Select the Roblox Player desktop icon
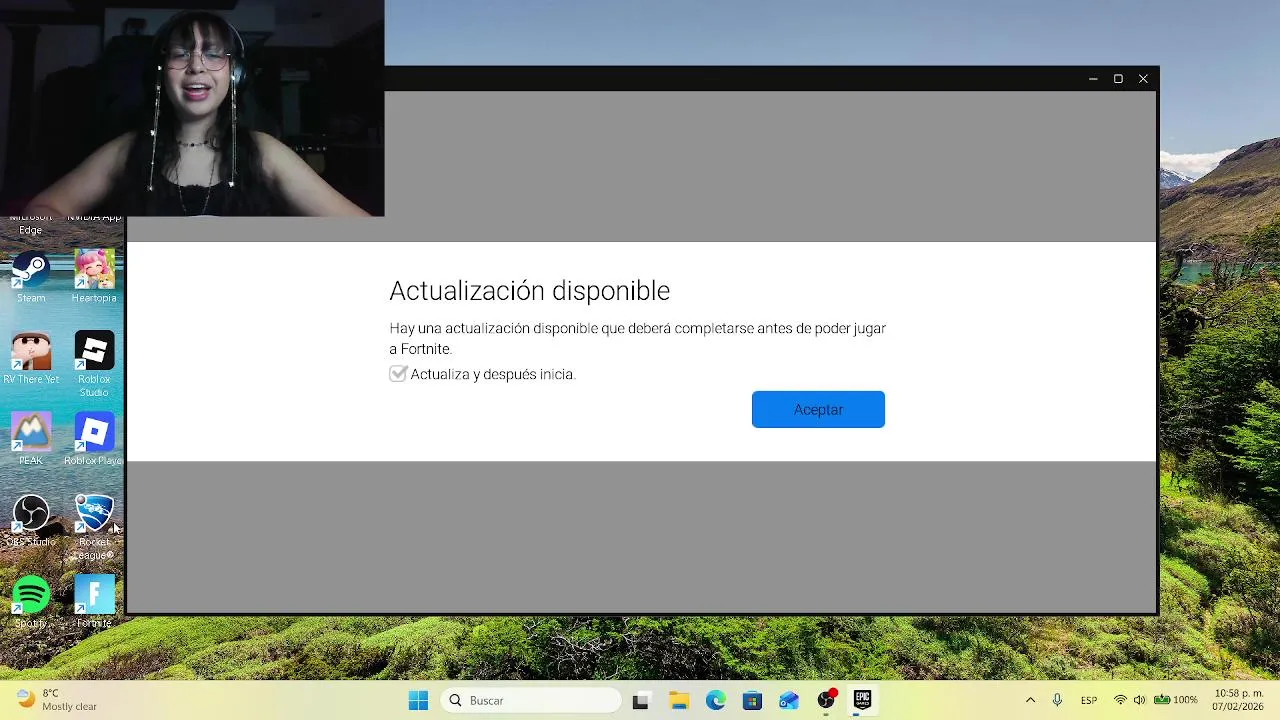 tap(94, 439)
